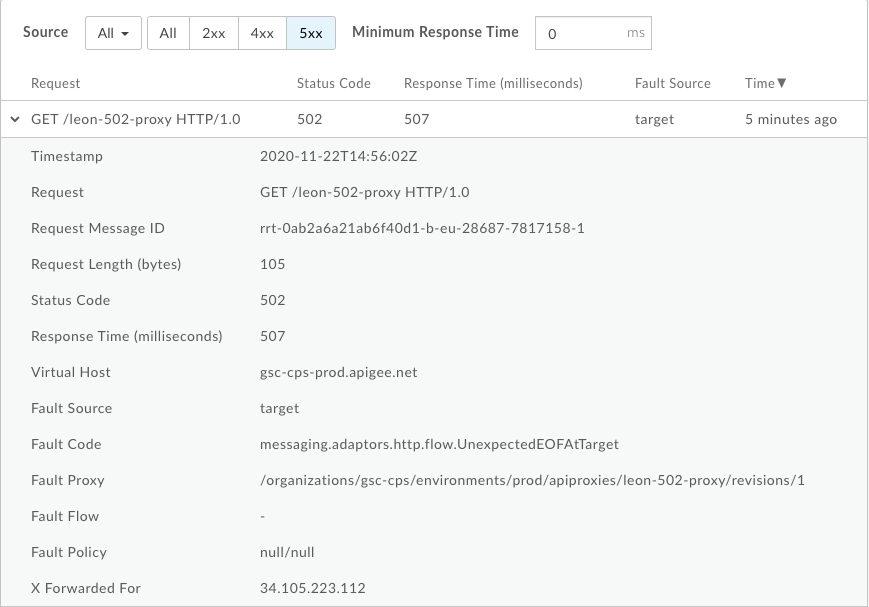Click the Request Message ID value
Image resolution: width=869 pixels, height=607 pixels.
click(x=422, y=228)
